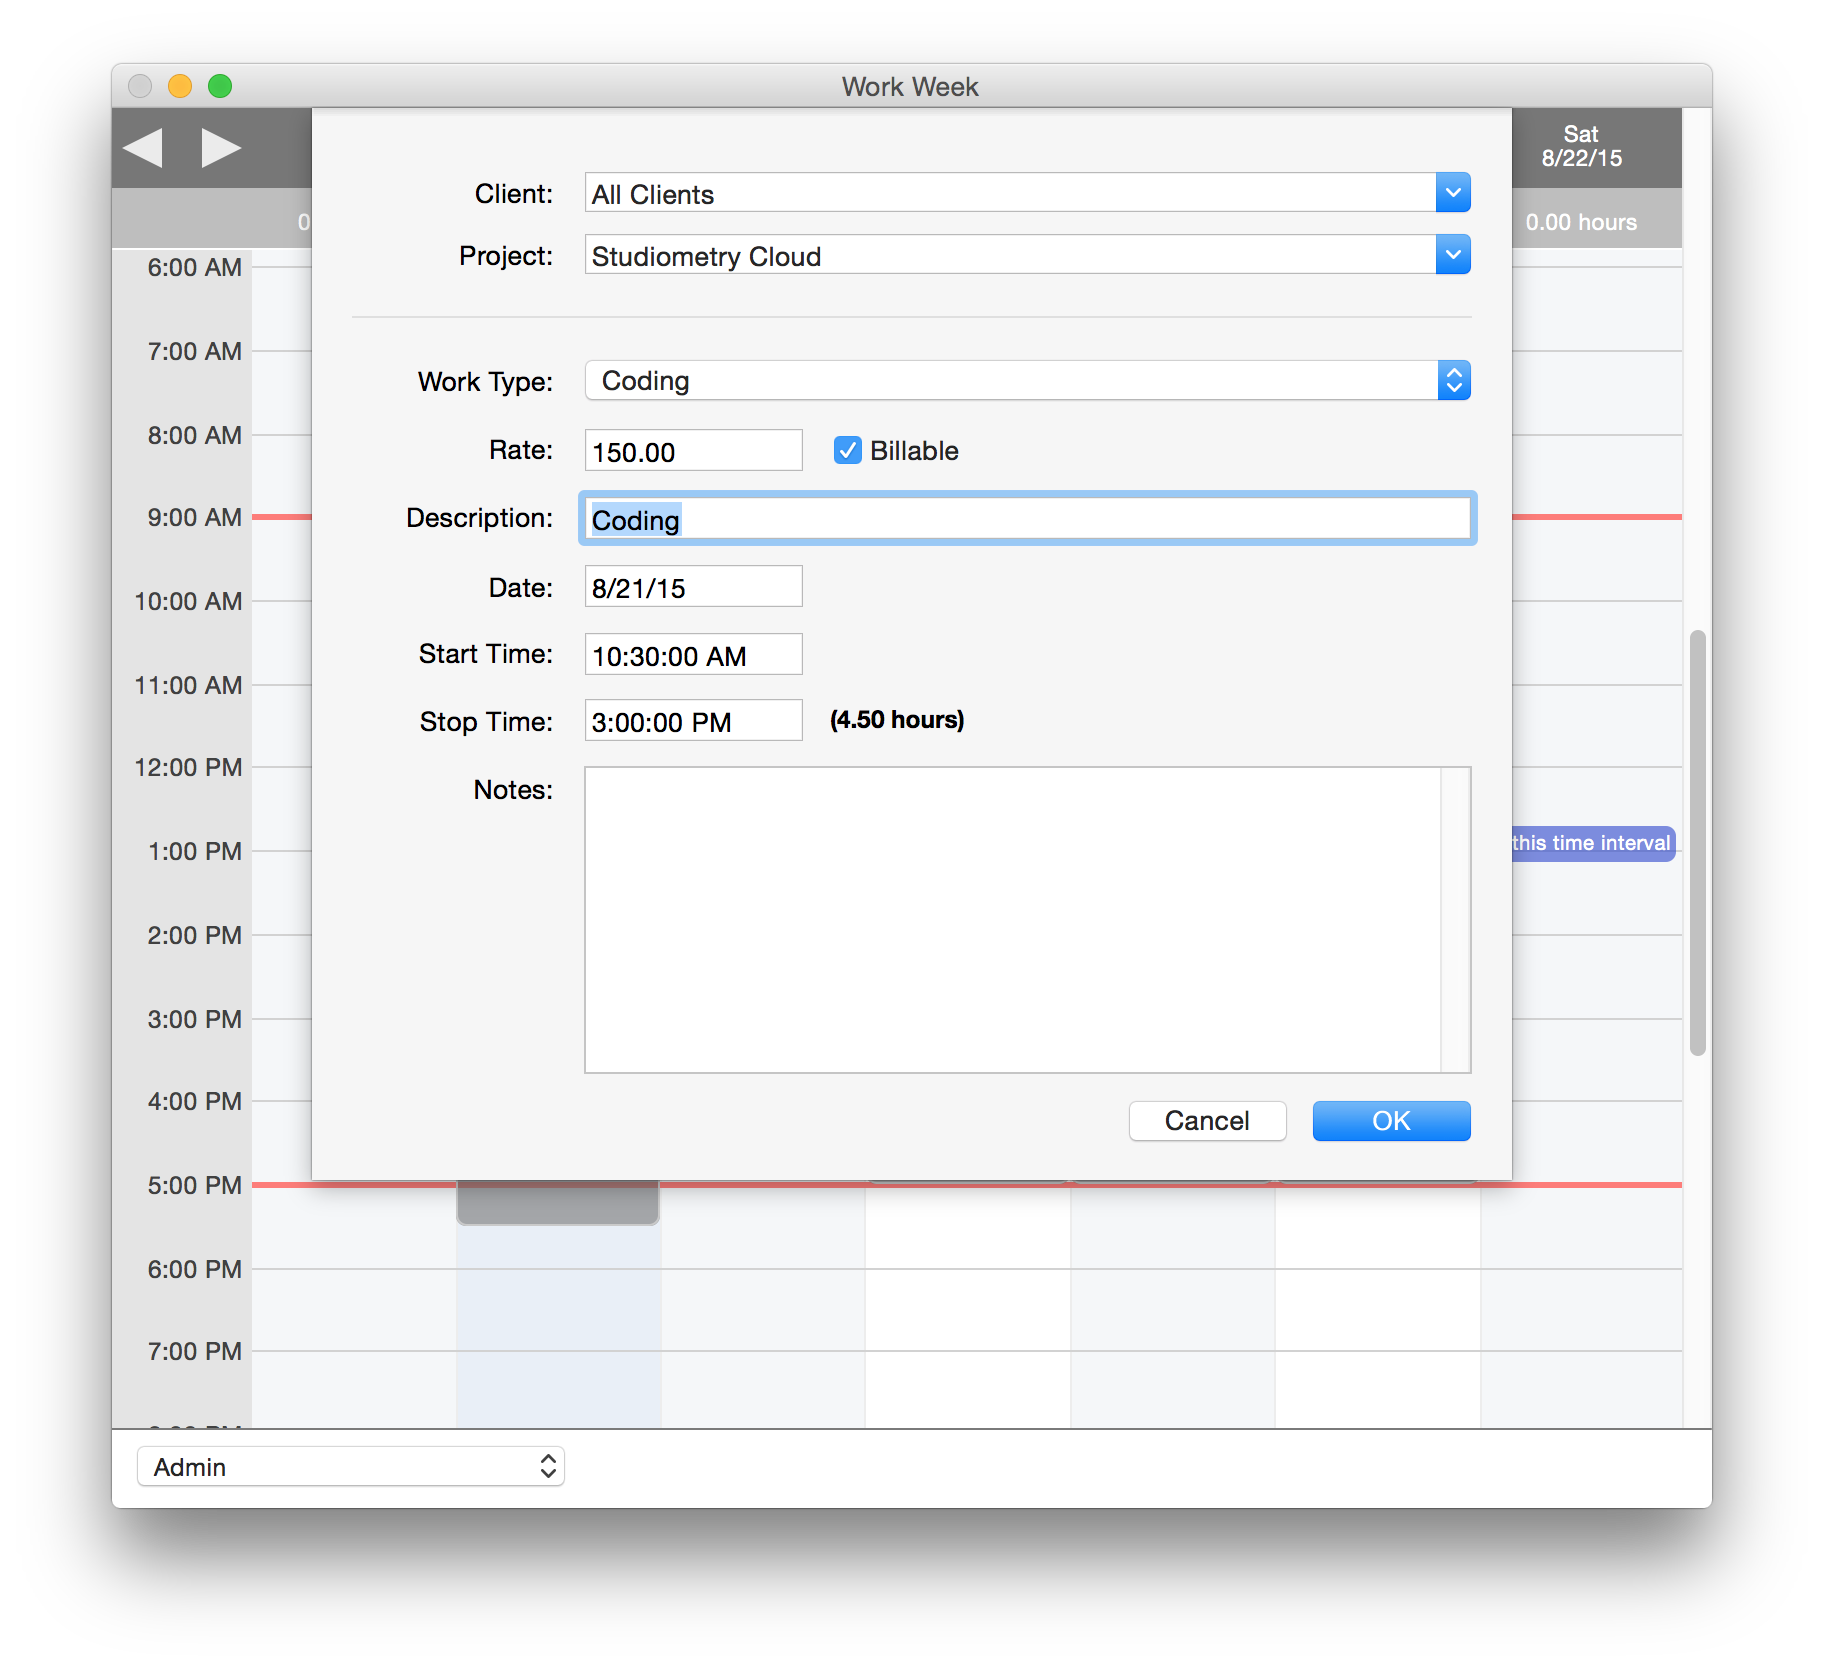Click the Description text field
This screenshot has width=1824, height=1668.
(x=1027, y=519)
